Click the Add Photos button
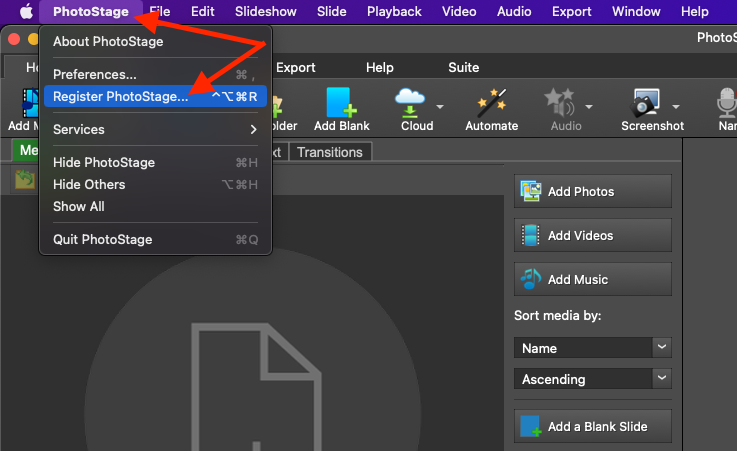This screenshot has width=737, height=451. tap(592, 192)
